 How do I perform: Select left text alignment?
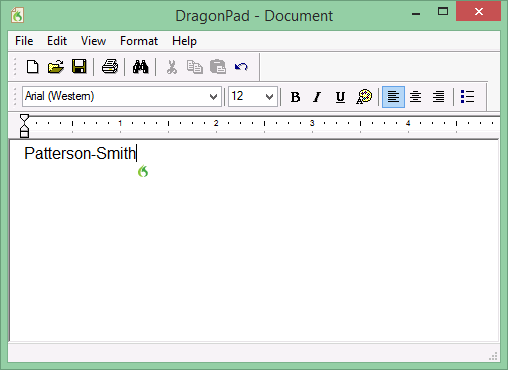point(393,97)
